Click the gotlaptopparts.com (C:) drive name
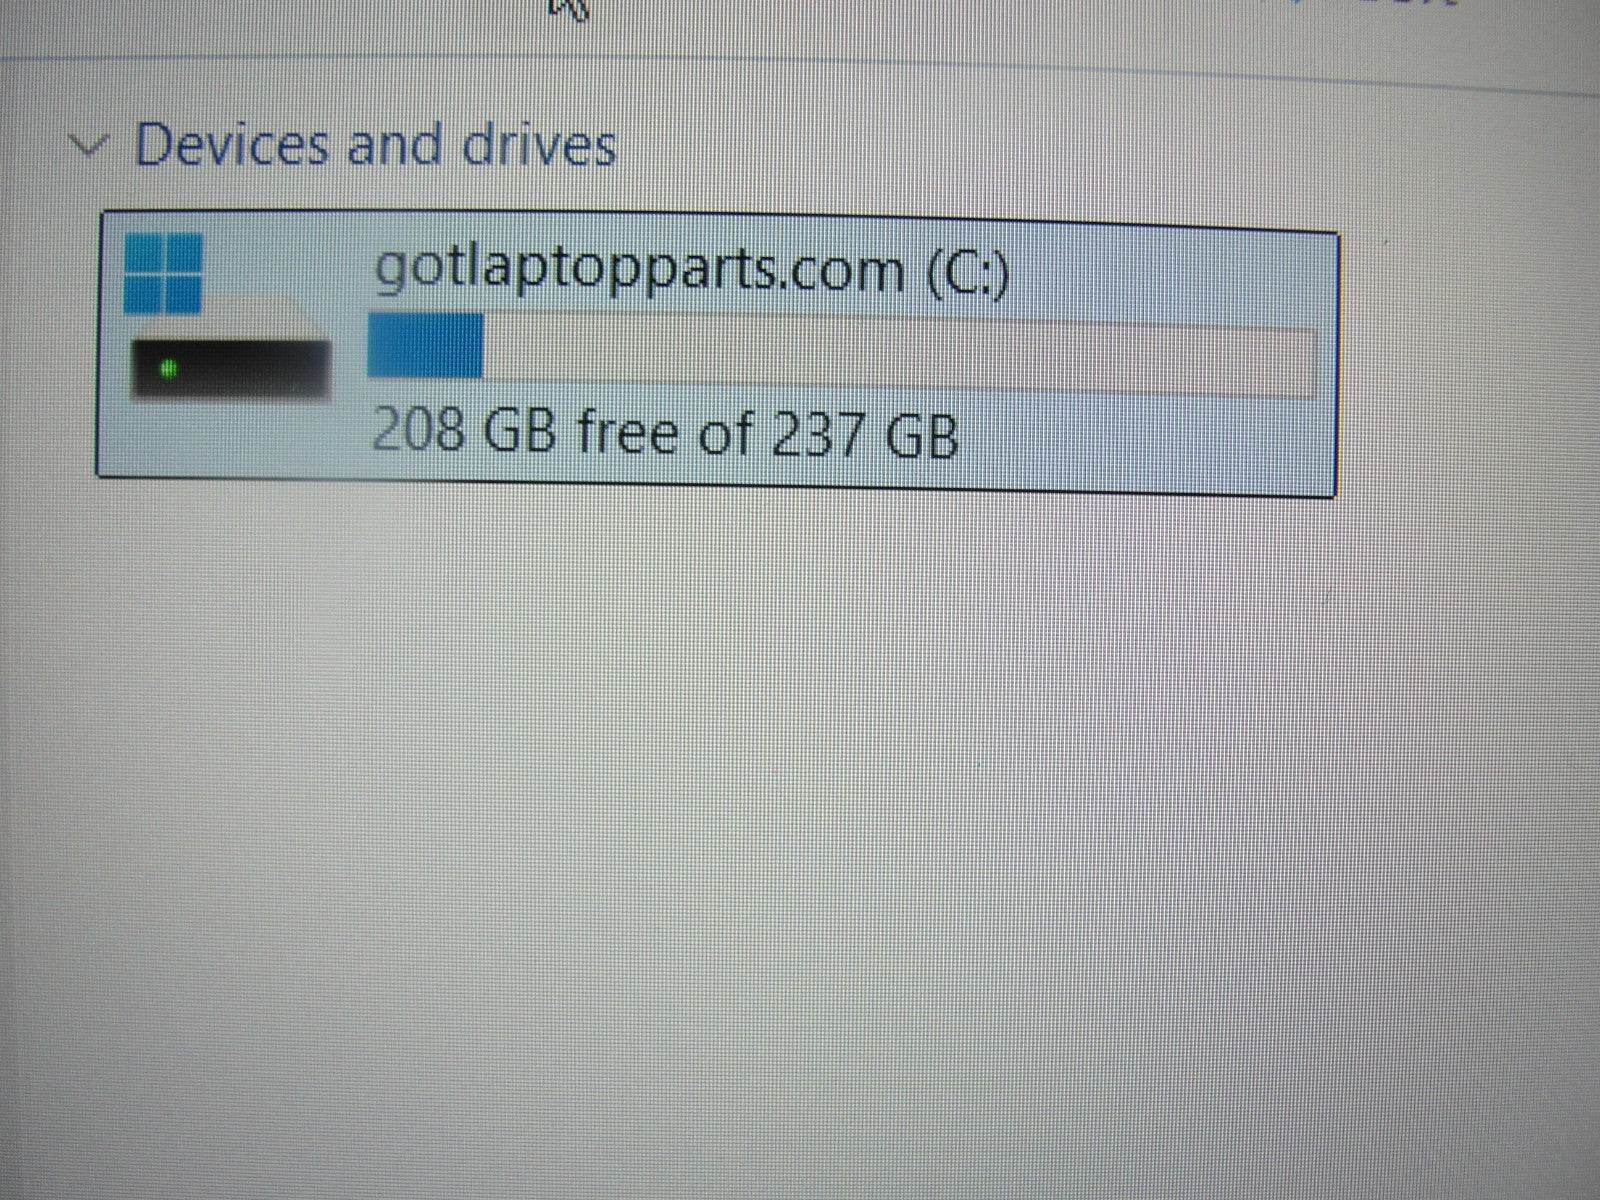The height and width of the screenshot is (1200, 1600). [x=690, y=269]
